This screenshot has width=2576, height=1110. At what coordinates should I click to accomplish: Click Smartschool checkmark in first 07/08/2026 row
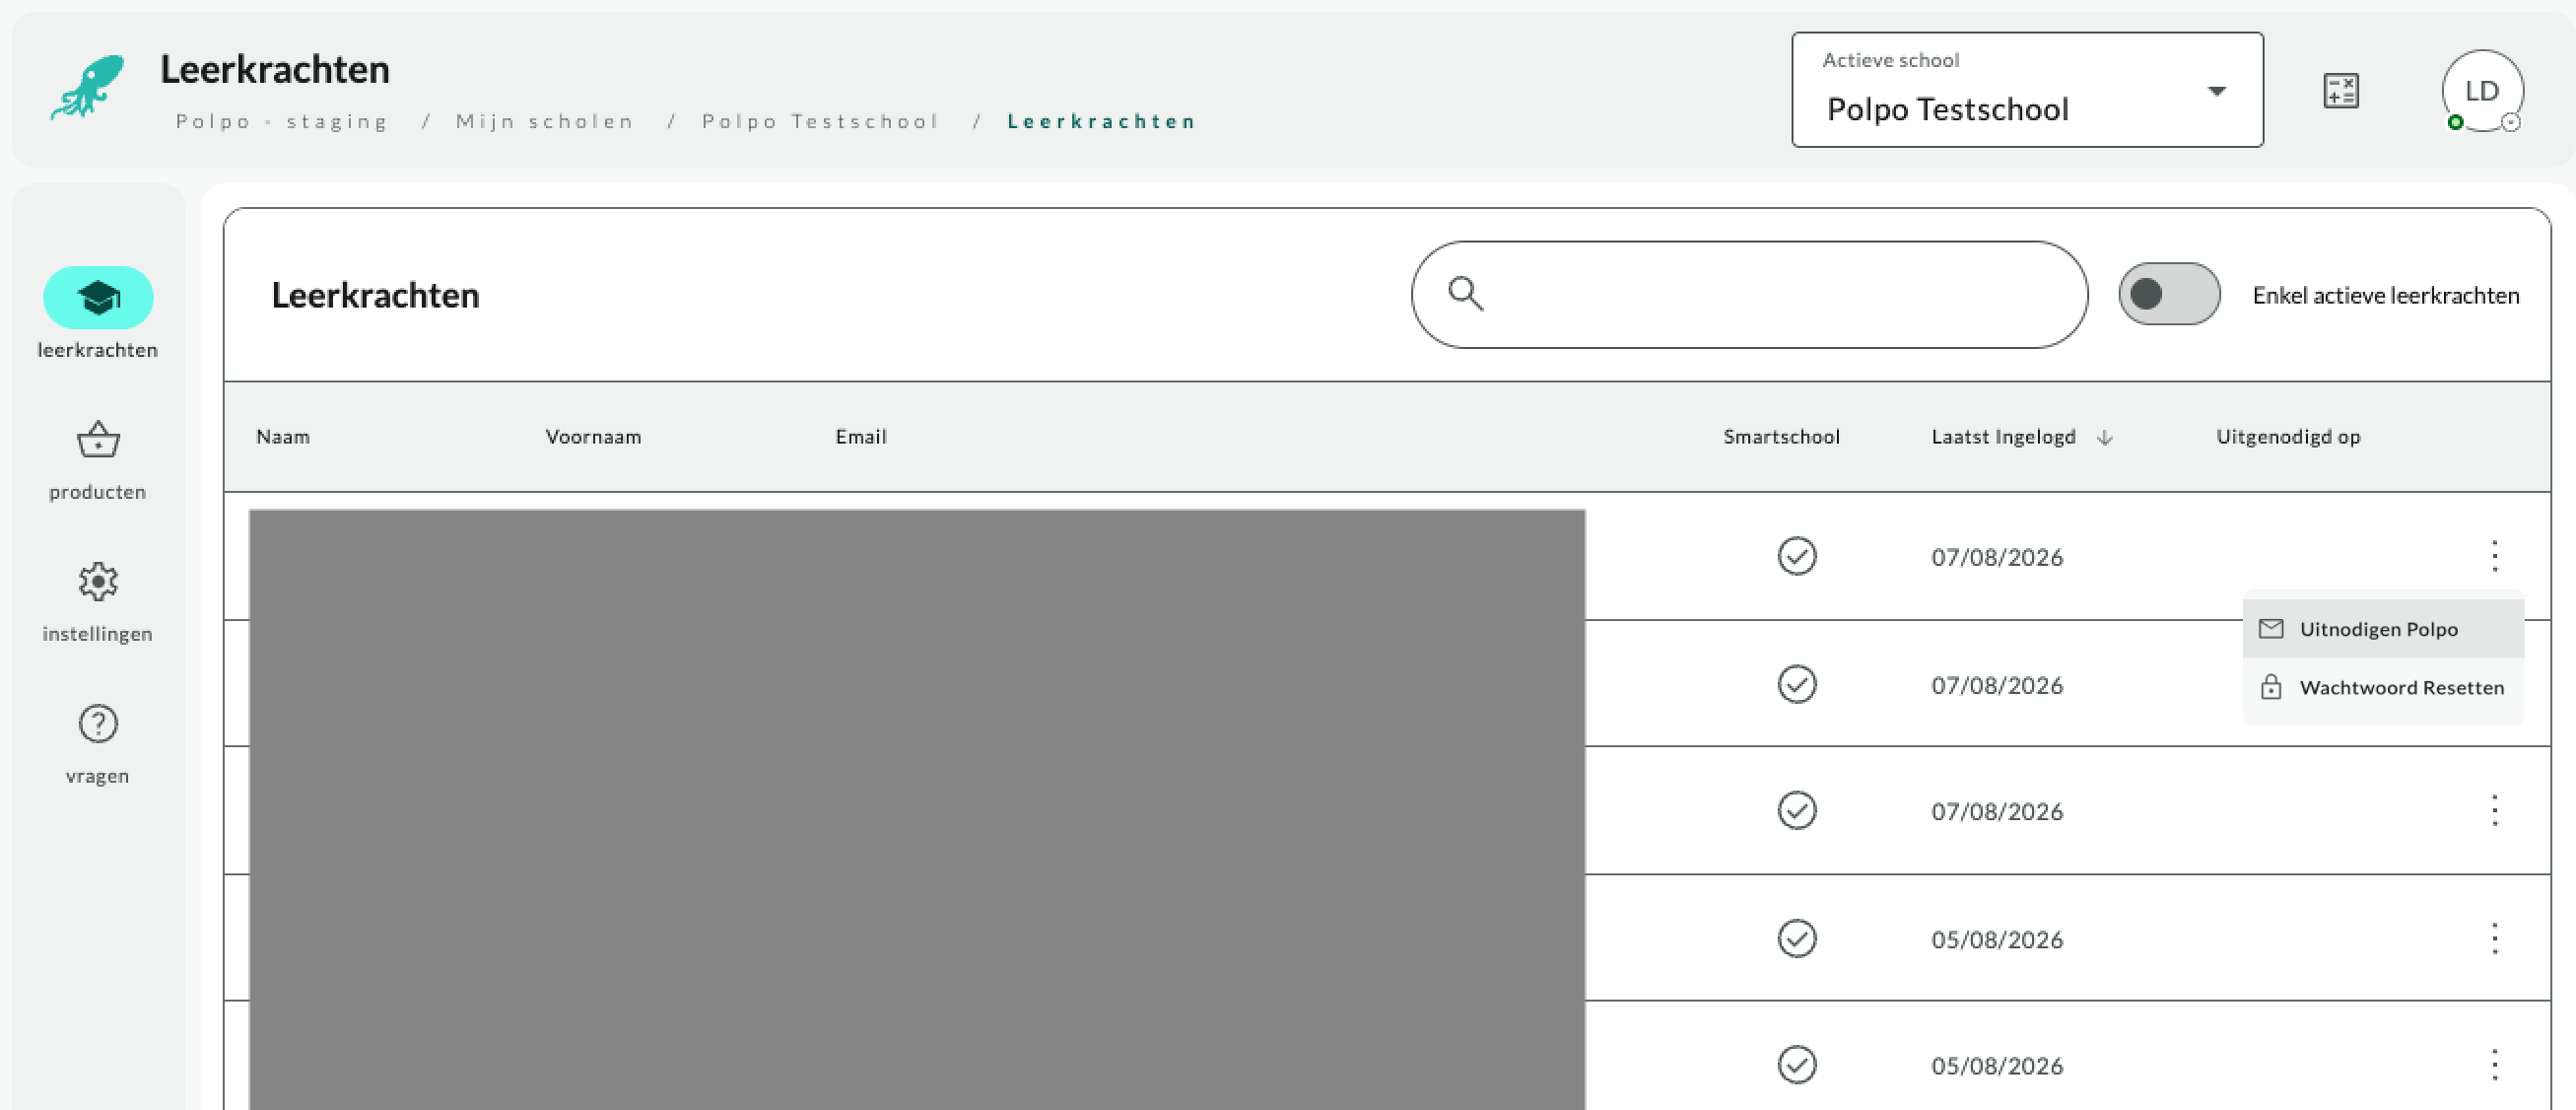(x=1797, y=556)
